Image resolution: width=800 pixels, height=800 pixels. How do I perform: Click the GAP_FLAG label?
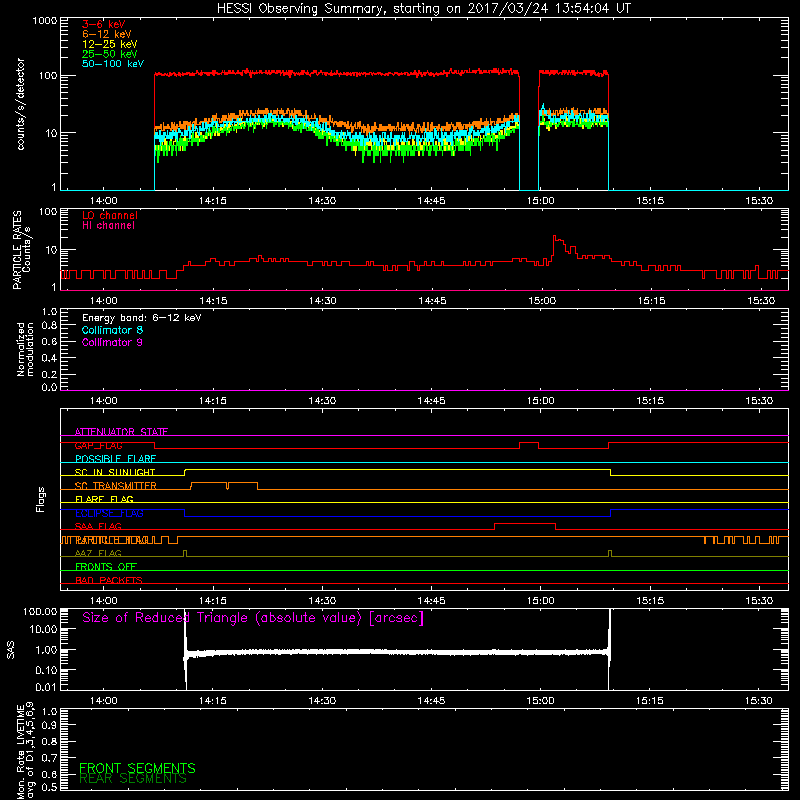98,445
